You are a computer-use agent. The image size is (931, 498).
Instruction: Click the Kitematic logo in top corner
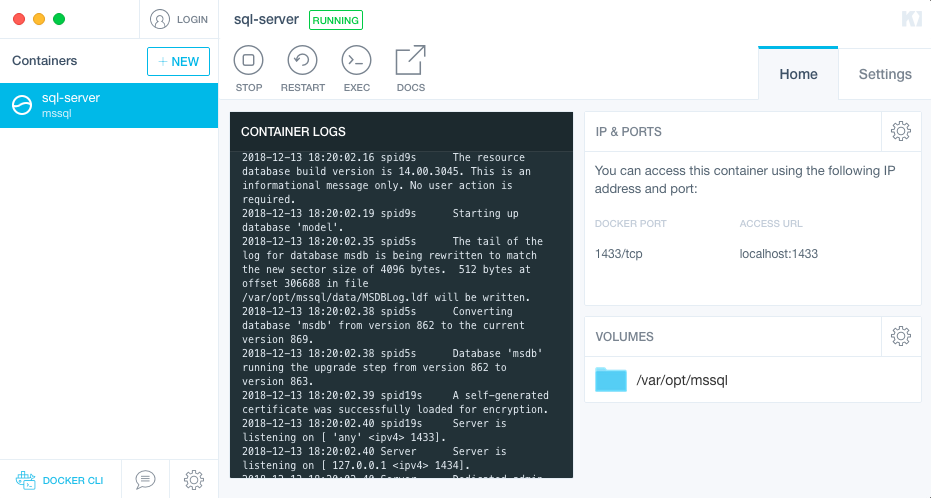click(911, 19)
